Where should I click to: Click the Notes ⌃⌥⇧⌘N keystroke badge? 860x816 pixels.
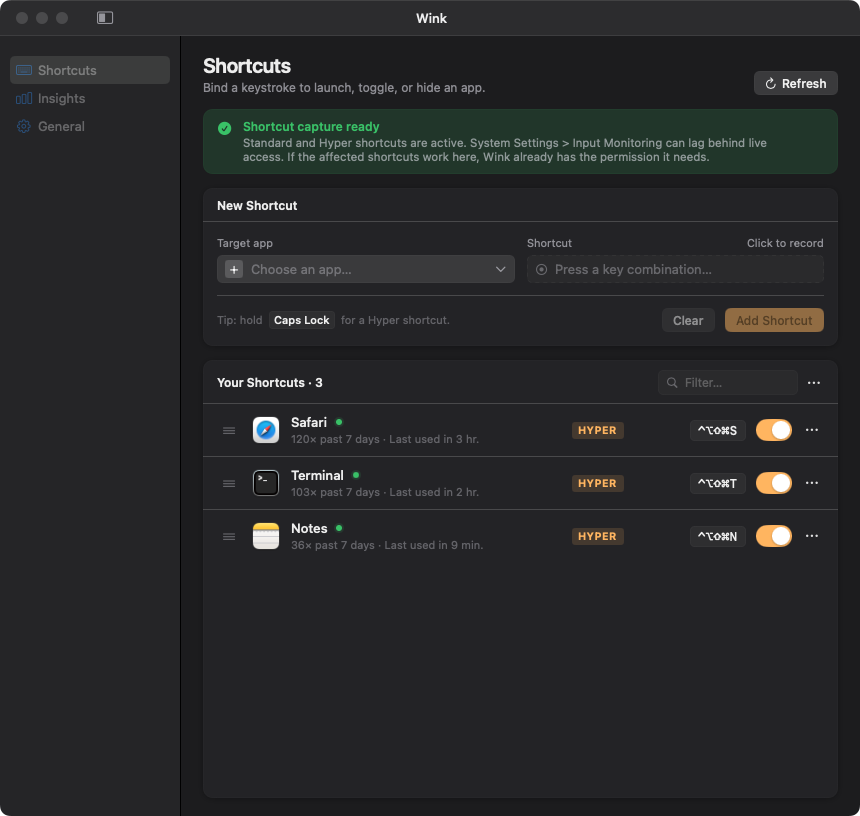pos(717,536)
